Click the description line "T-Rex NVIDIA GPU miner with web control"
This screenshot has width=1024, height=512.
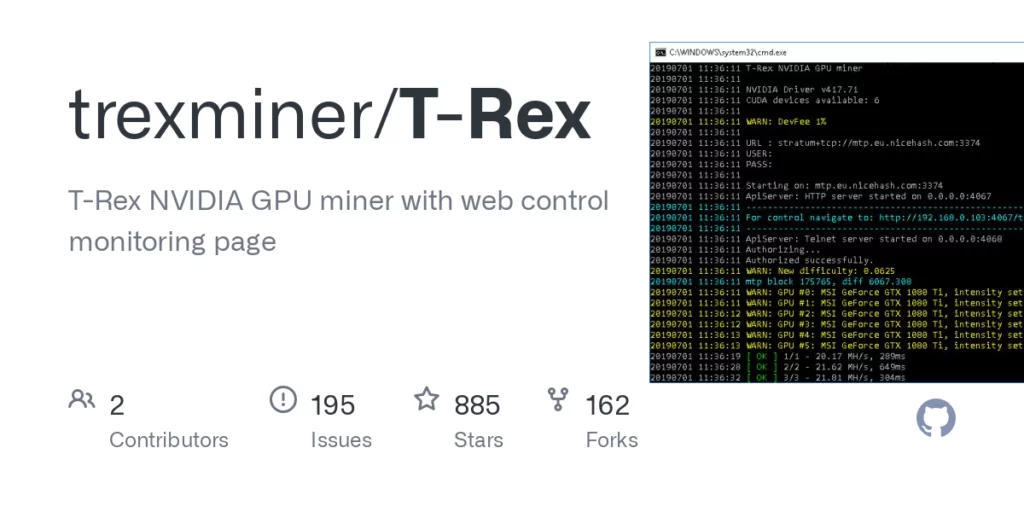[x=338, y=201]
